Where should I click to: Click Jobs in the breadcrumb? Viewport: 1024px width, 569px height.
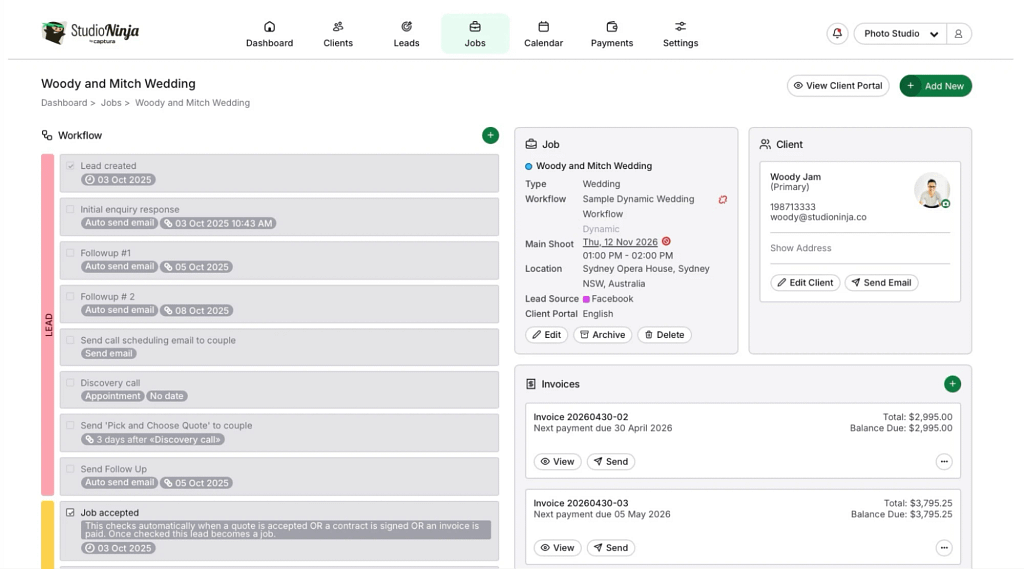coord(111,103)
